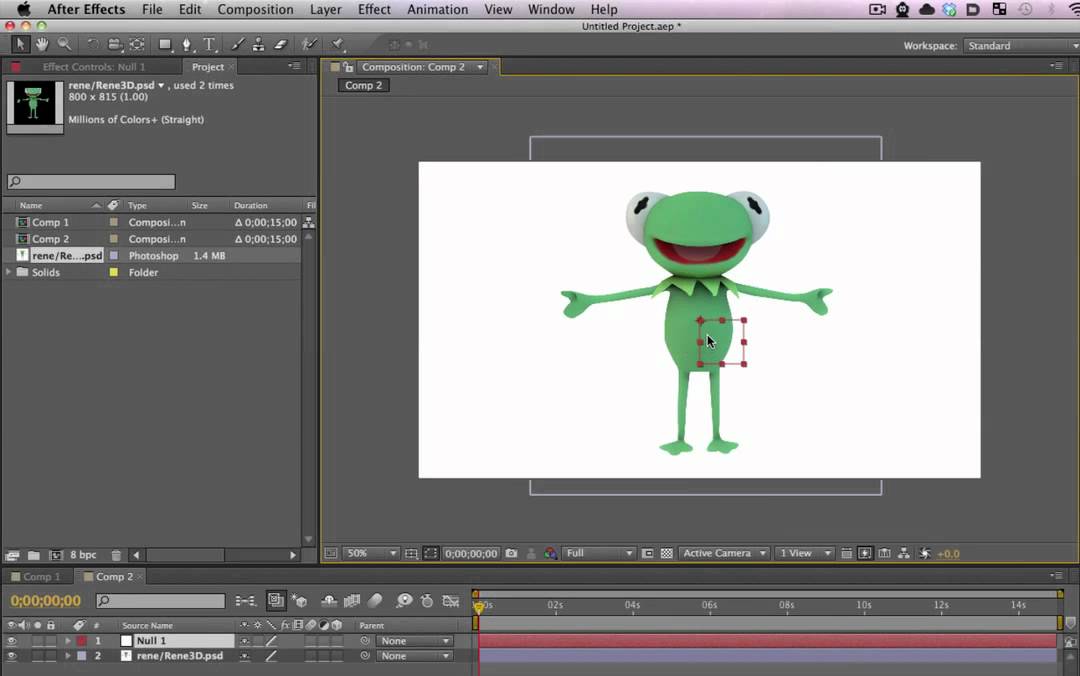Select the Pan Behind anchor point tool

click(137, 45)
